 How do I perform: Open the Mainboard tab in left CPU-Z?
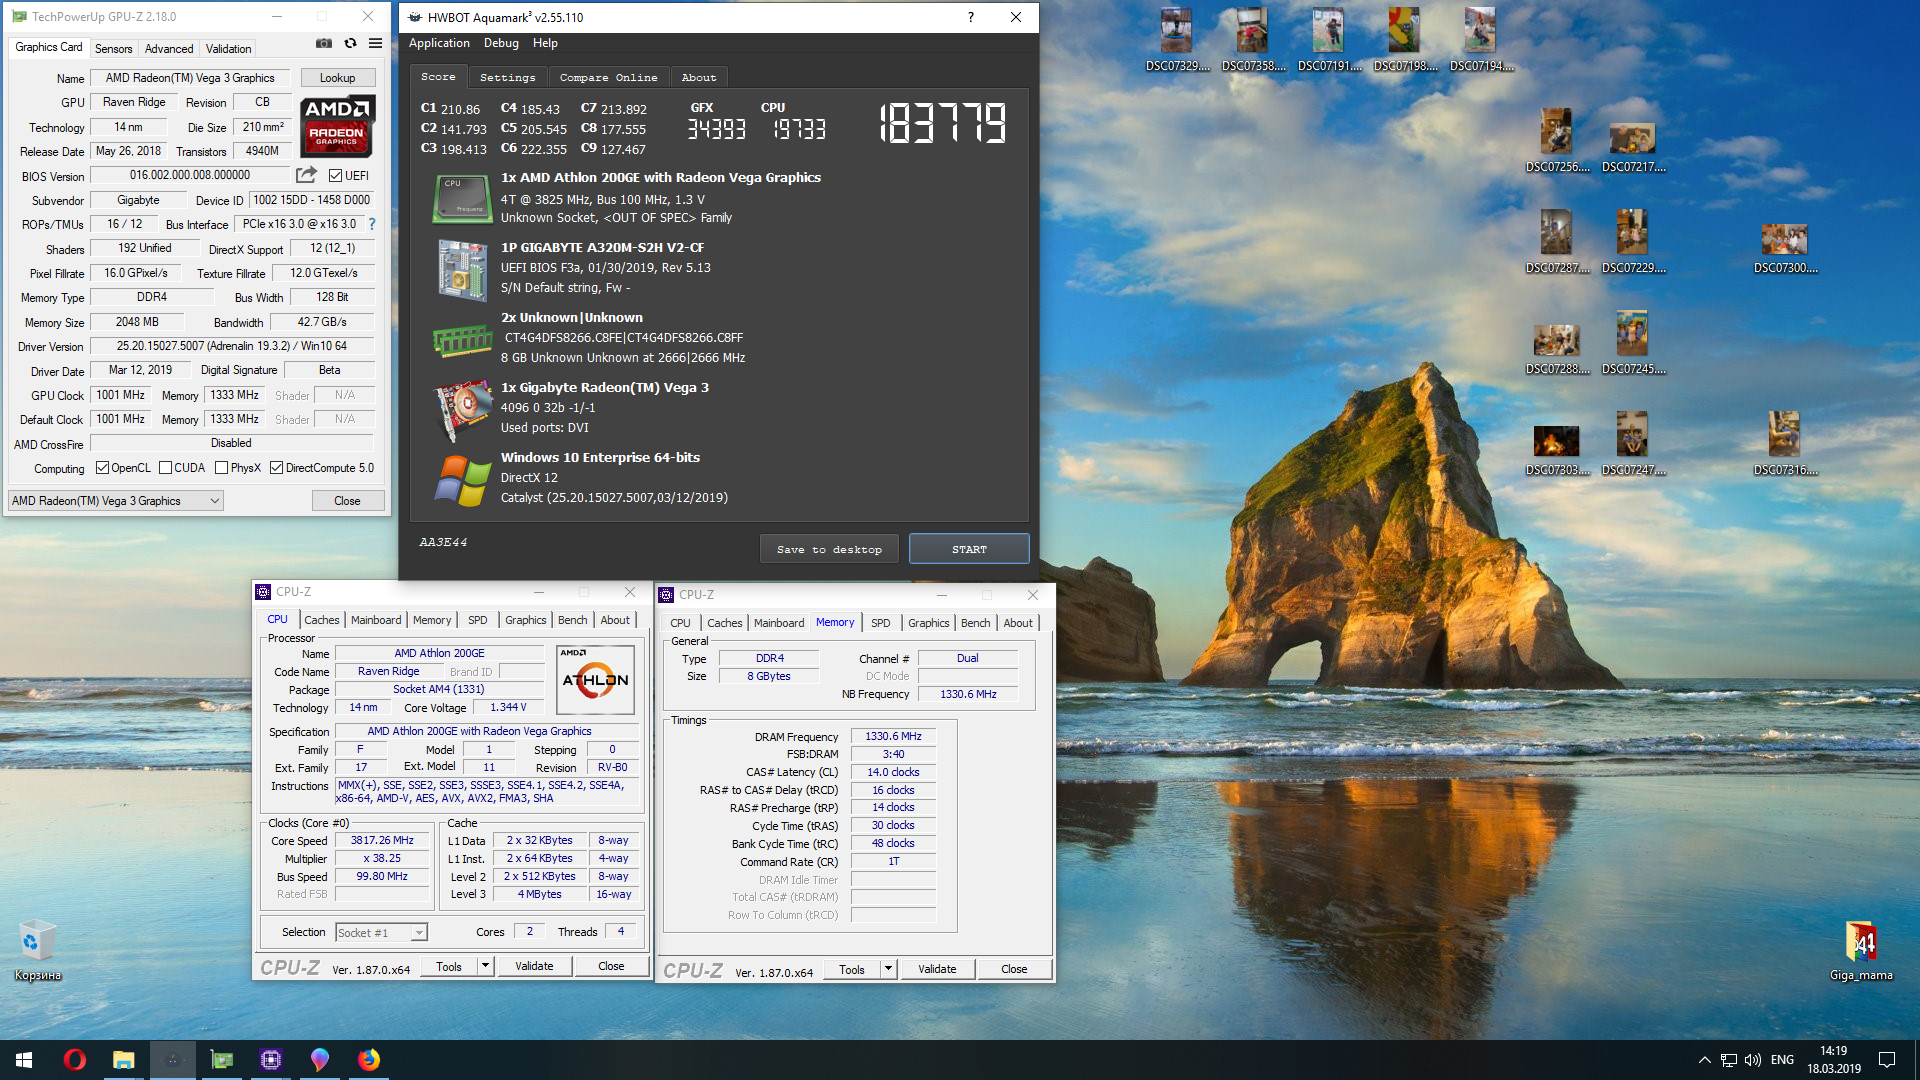coord(376,620)
